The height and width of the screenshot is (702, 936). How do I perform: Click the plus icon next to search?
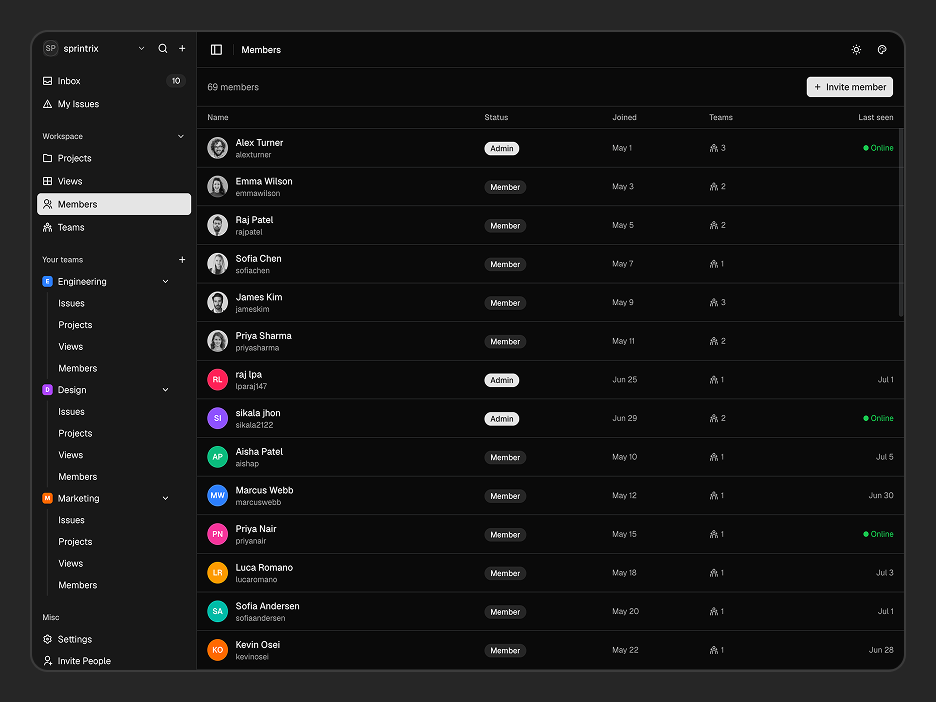[x=182, y=48]
